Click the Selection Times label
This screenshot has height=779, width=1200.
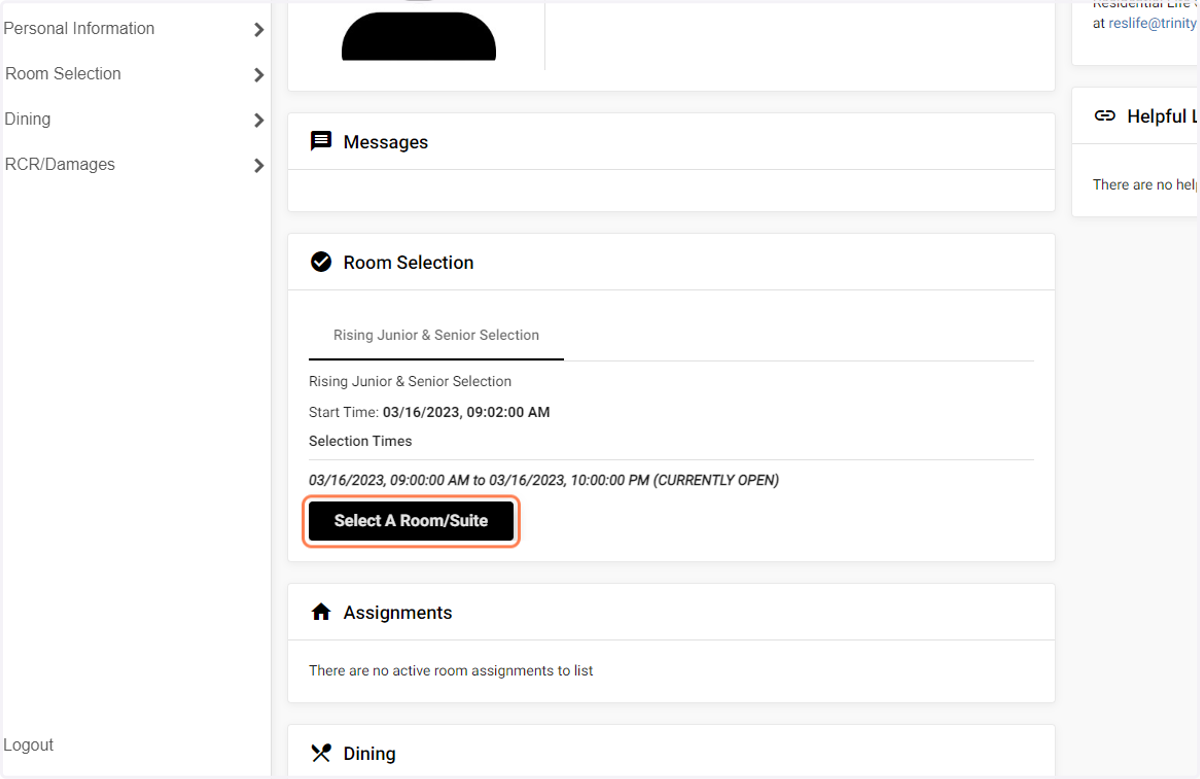click(x=360, y=441)
